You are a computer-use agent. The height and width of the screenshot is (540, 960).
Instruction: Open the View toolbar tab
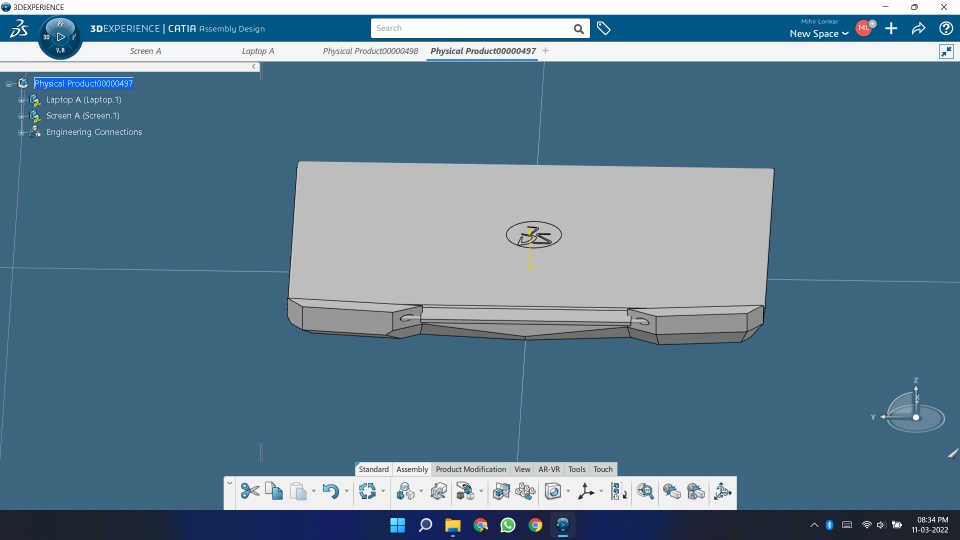click(x=522, y=469)
